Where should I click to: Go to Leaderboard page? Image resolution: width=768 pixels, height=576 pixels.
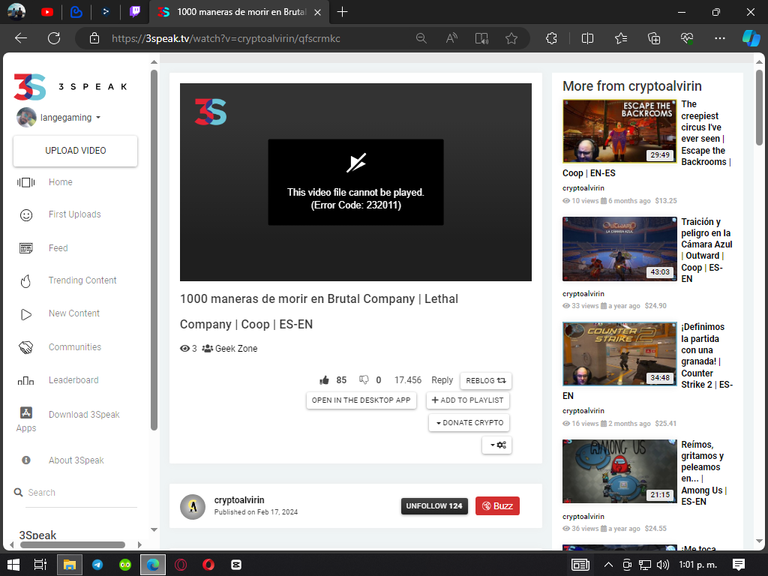(73, 380)
